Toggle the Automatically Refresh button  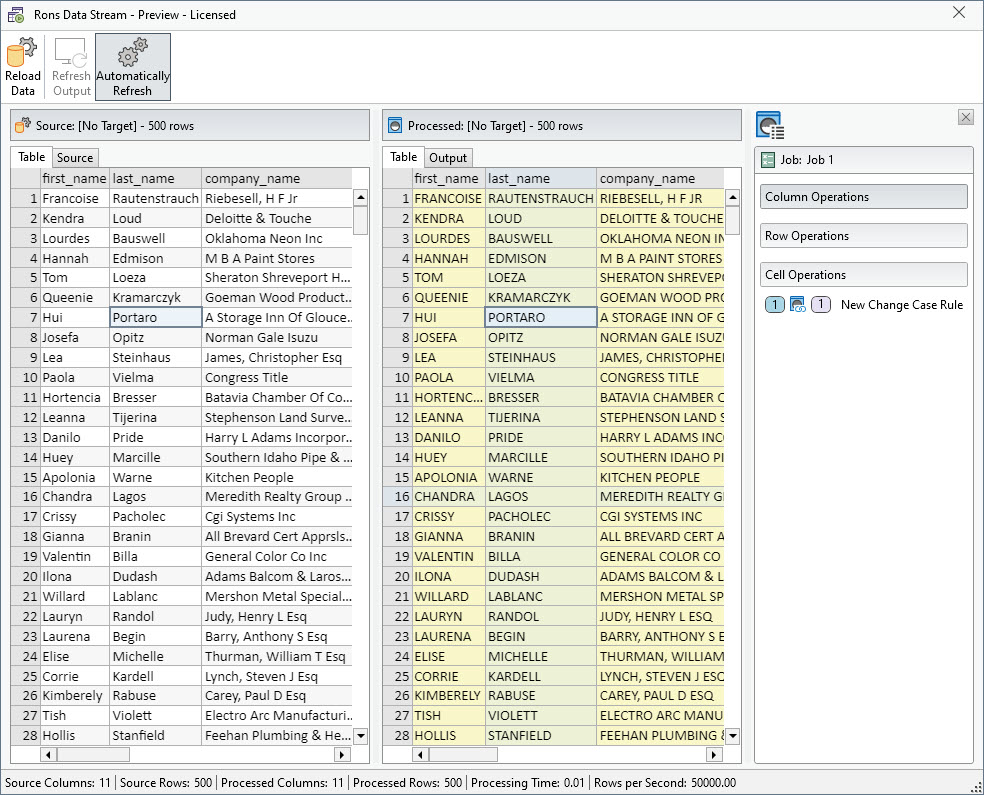tap(133, 66)
